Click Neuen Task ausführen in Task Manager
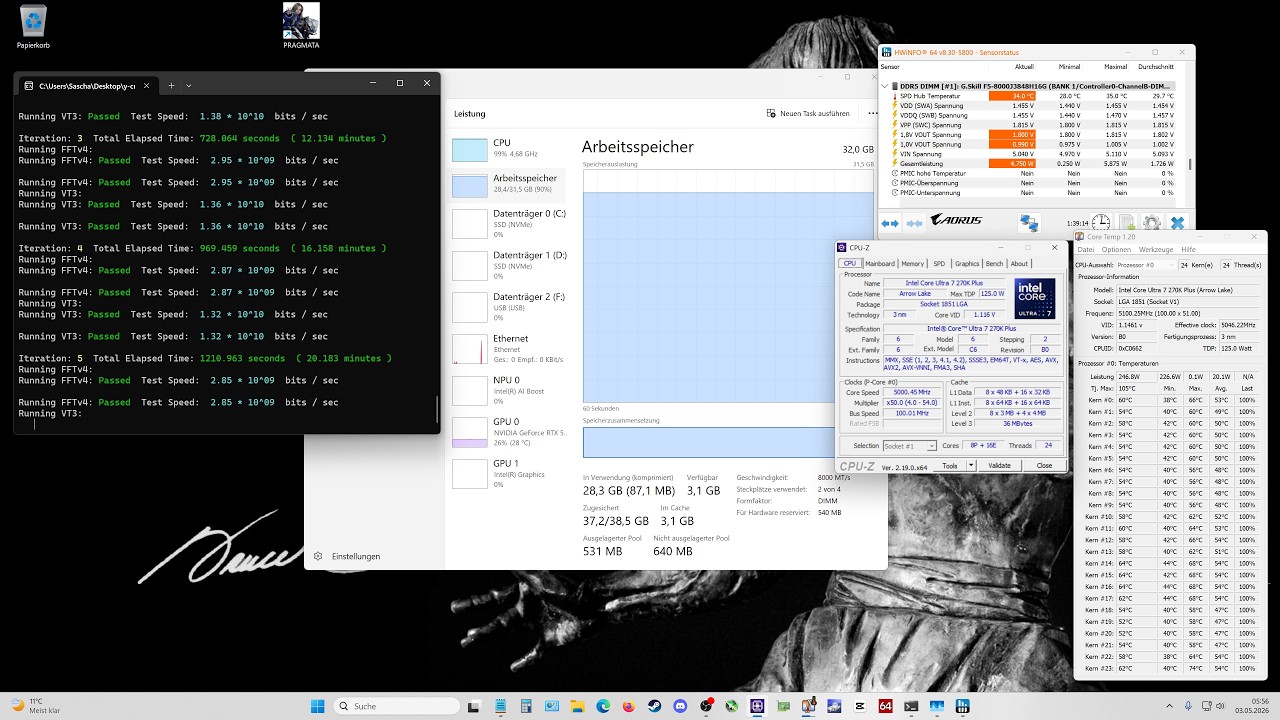This screenshot has height=720, width=1280. (806, 113)
